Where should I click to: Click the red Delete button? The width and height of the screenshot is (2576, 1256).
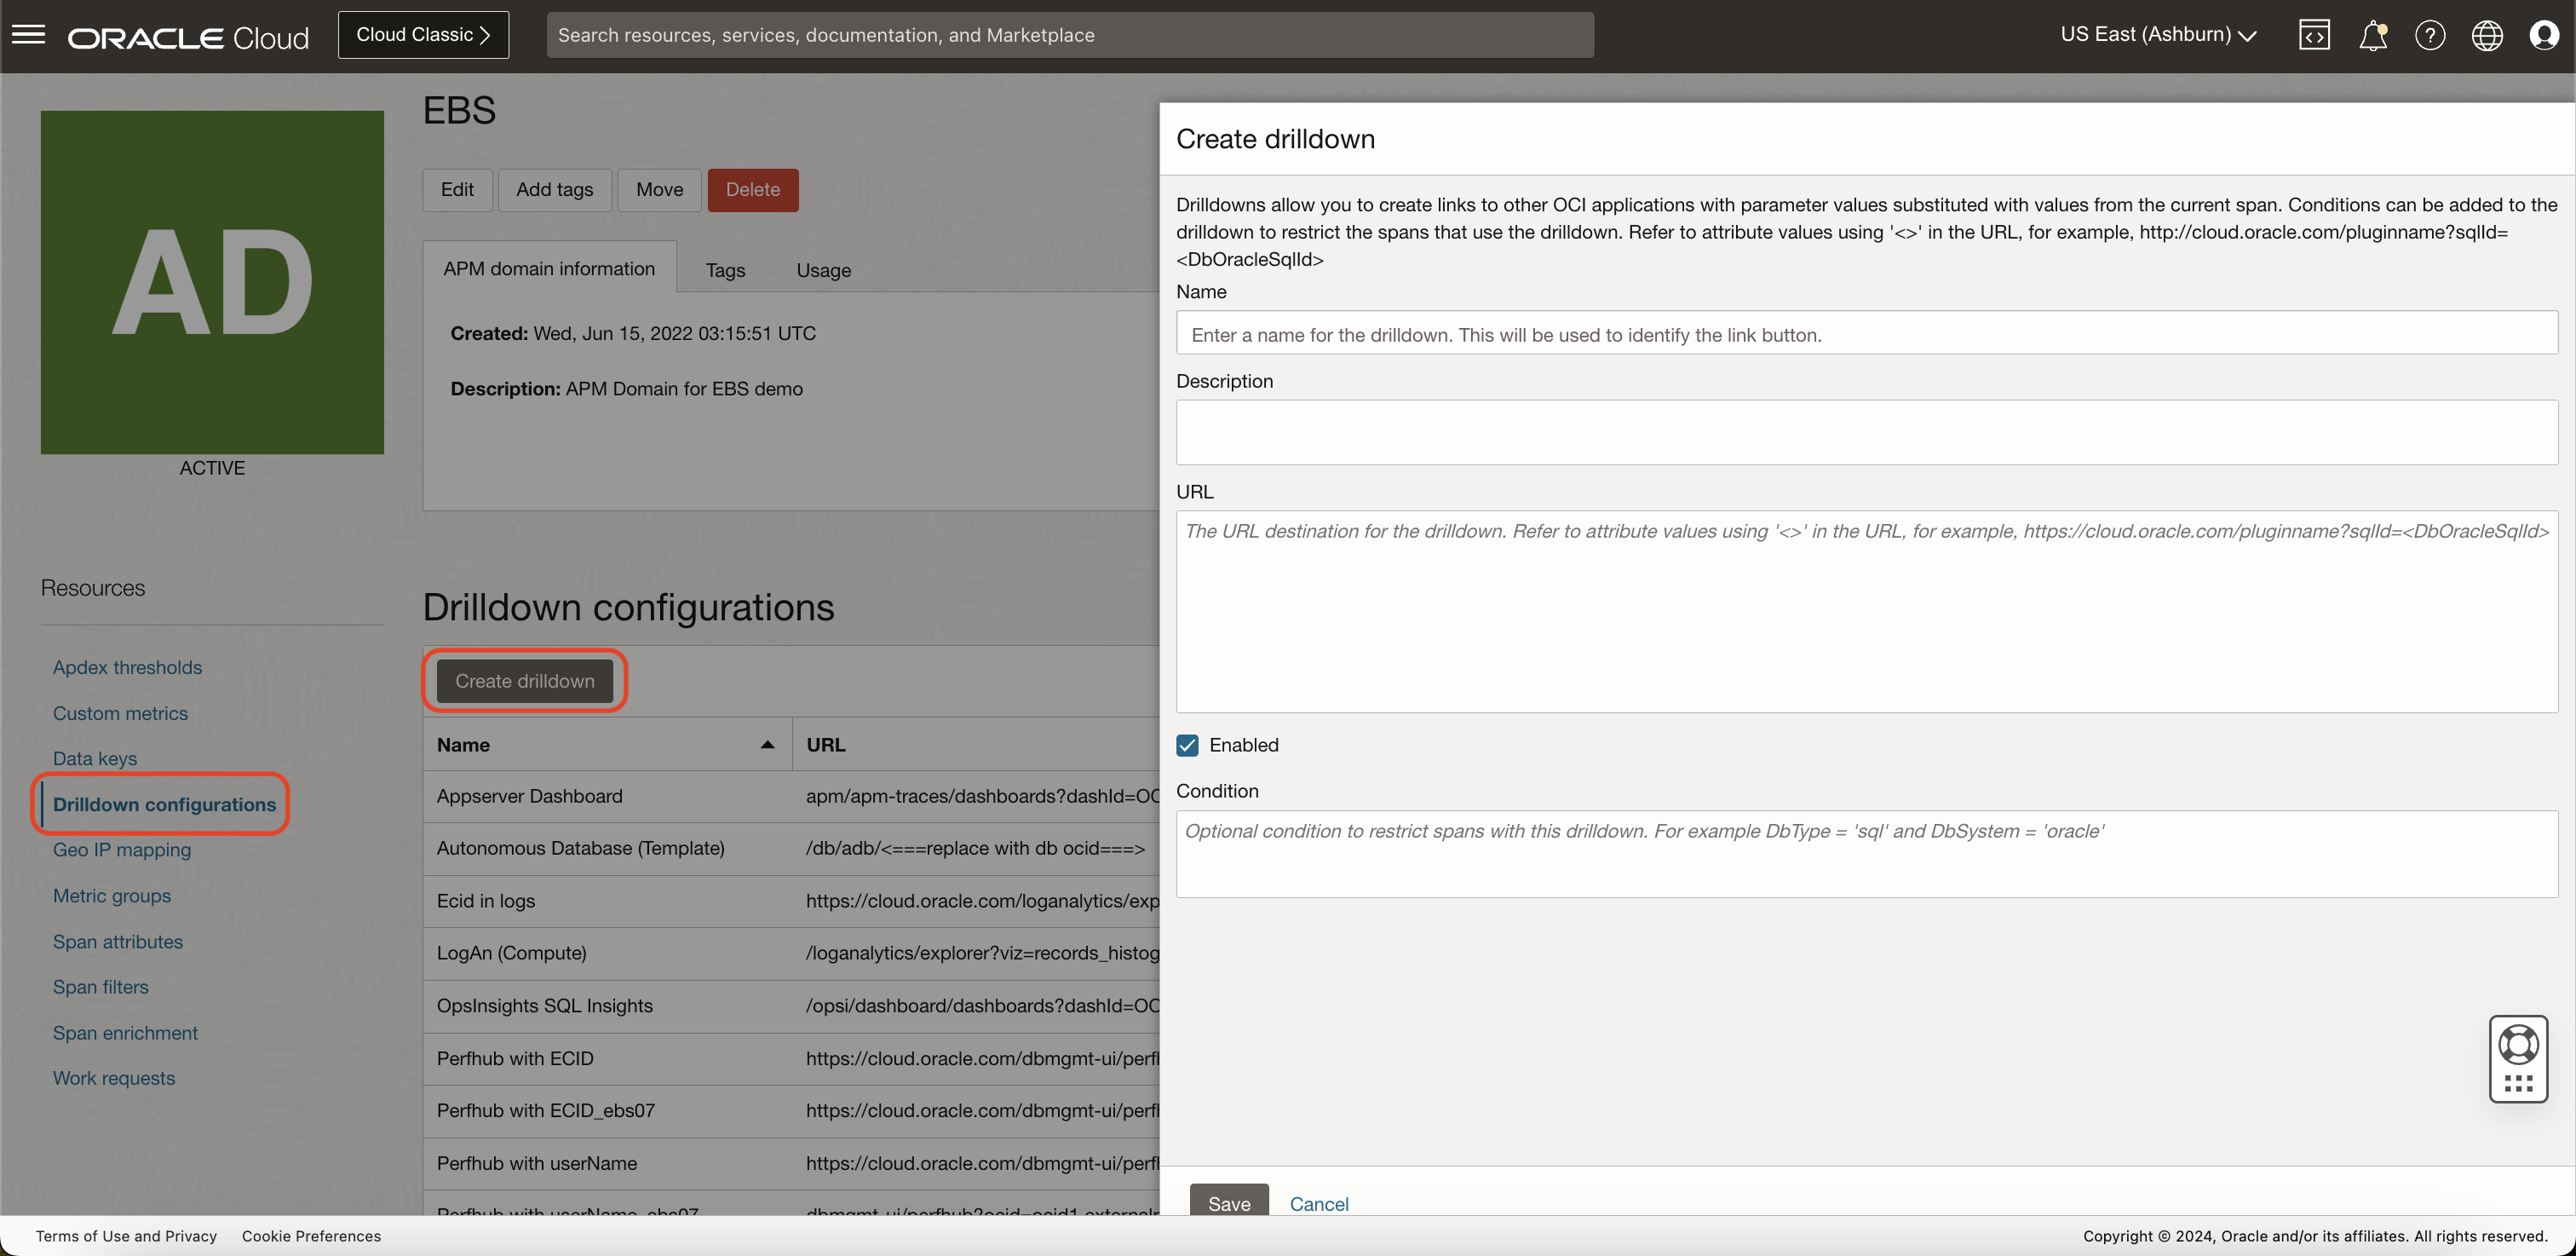[x=752, y=189]
